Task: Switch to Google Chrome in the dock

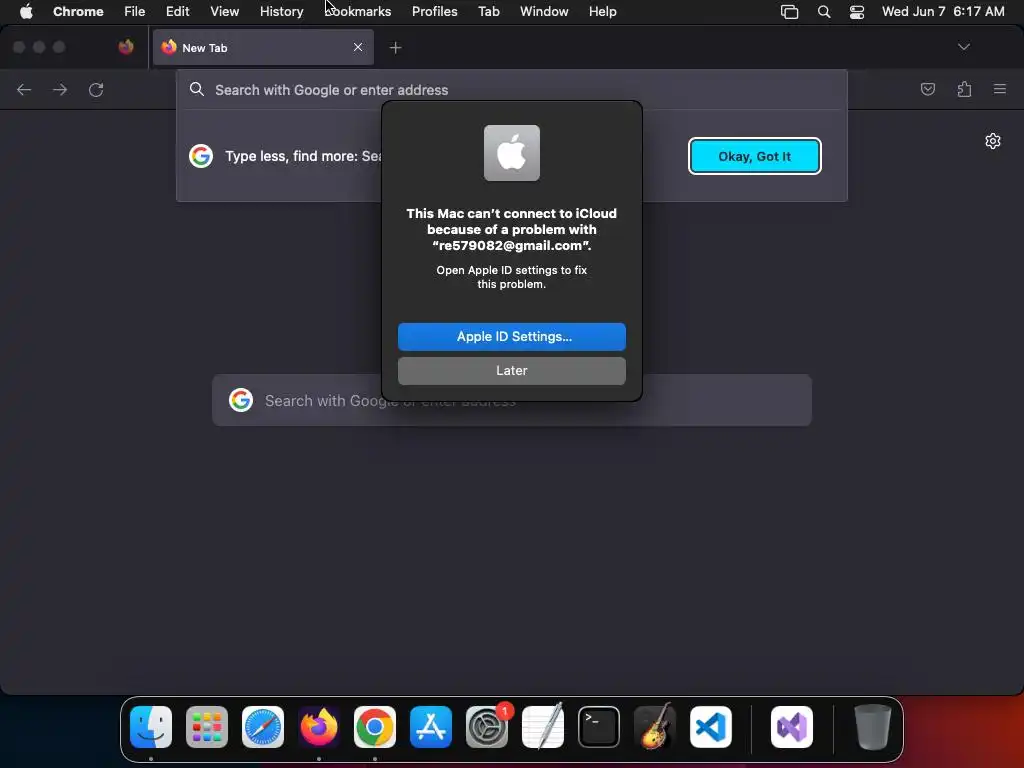Action: [x=375, y=727]
